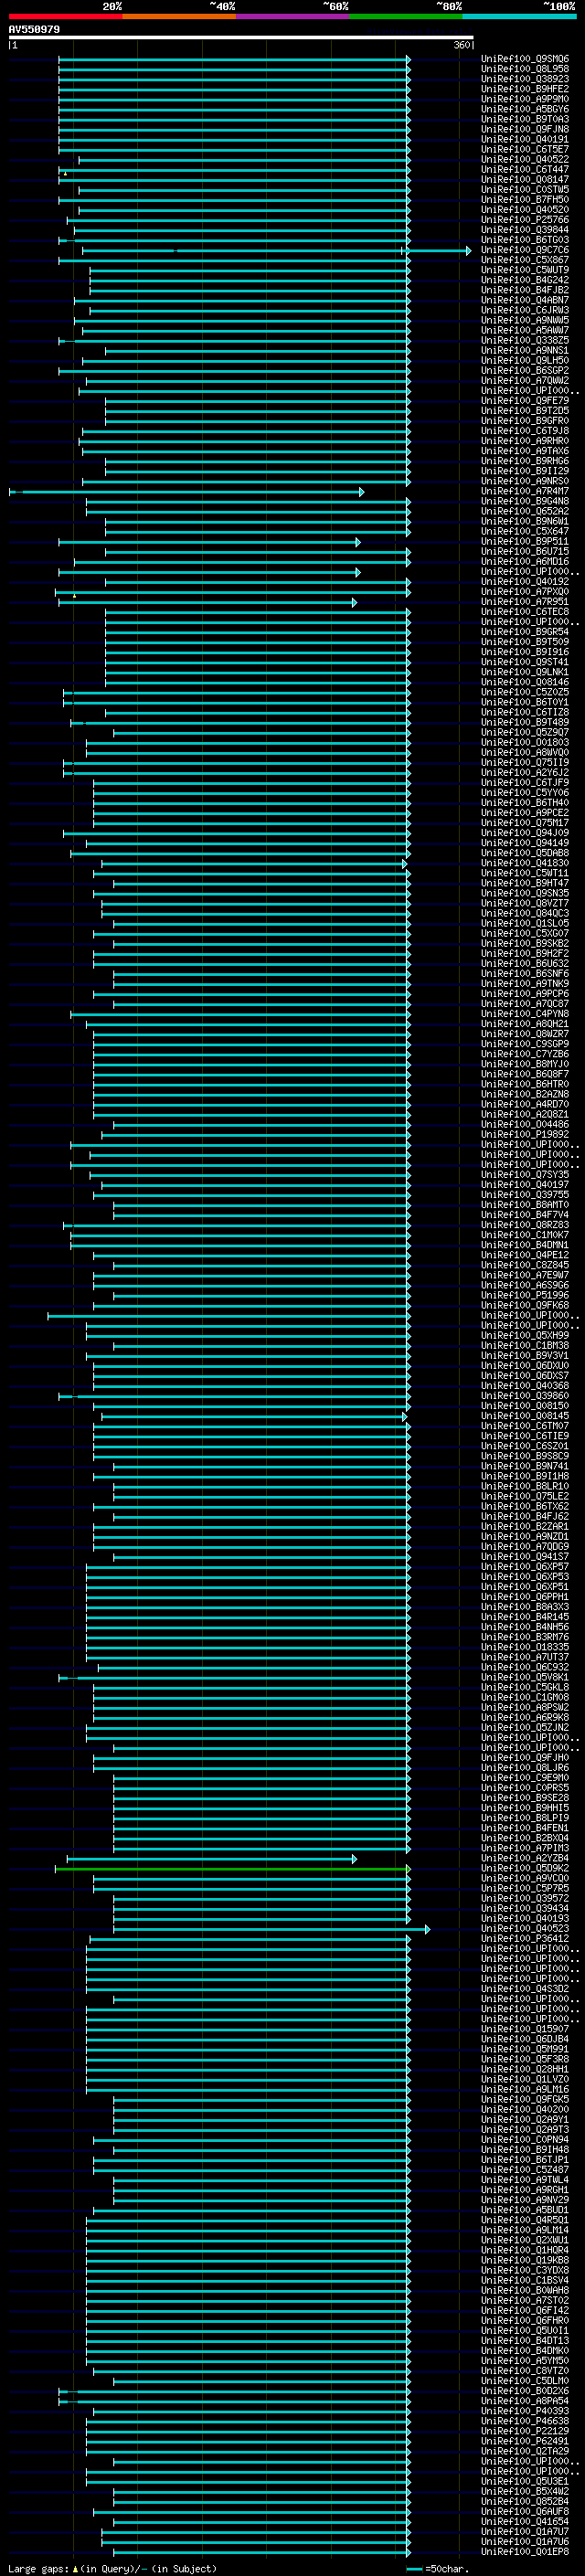Open hit UniRef100_C6T447
This screenshot has height=2576, width=585.
[x=525, y=170]
